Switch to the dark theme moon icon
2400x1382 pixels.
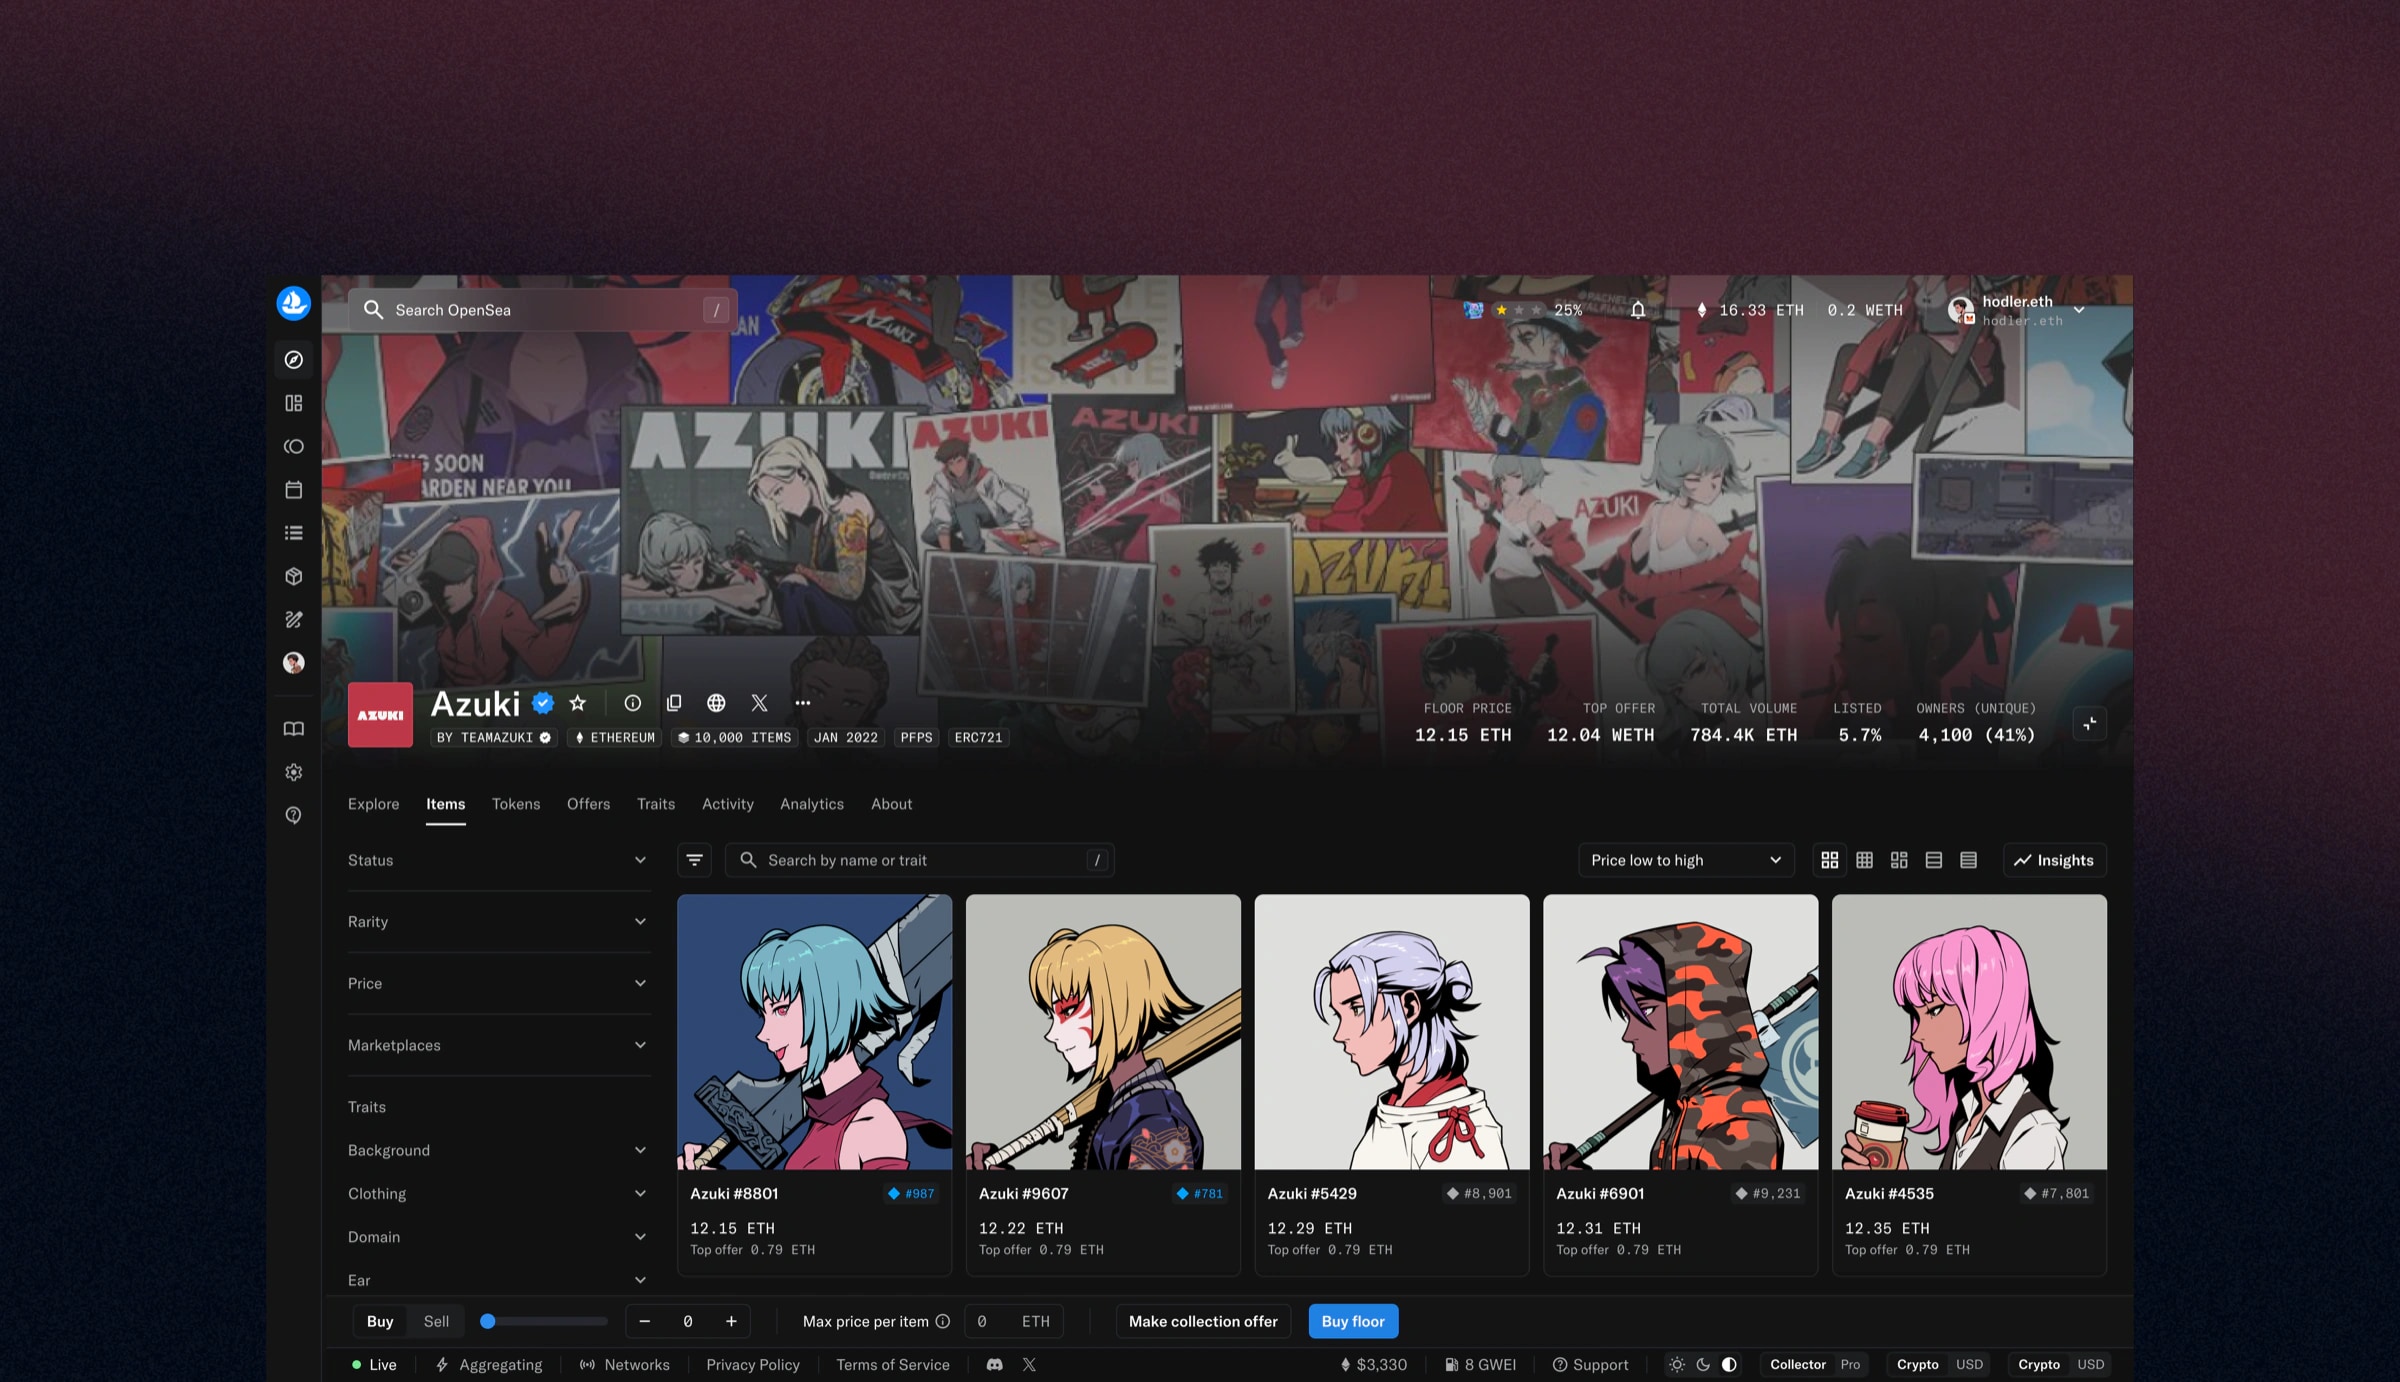(1703, 1364)
